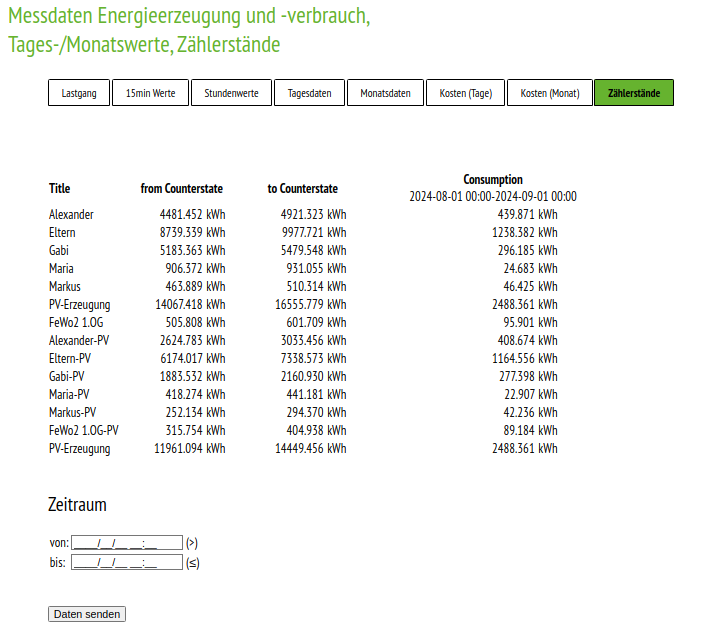The height and width of the screenshot is (635, 704).
Task: Click consumption value 24.683 kWh
Action: (x=531, y=269)
